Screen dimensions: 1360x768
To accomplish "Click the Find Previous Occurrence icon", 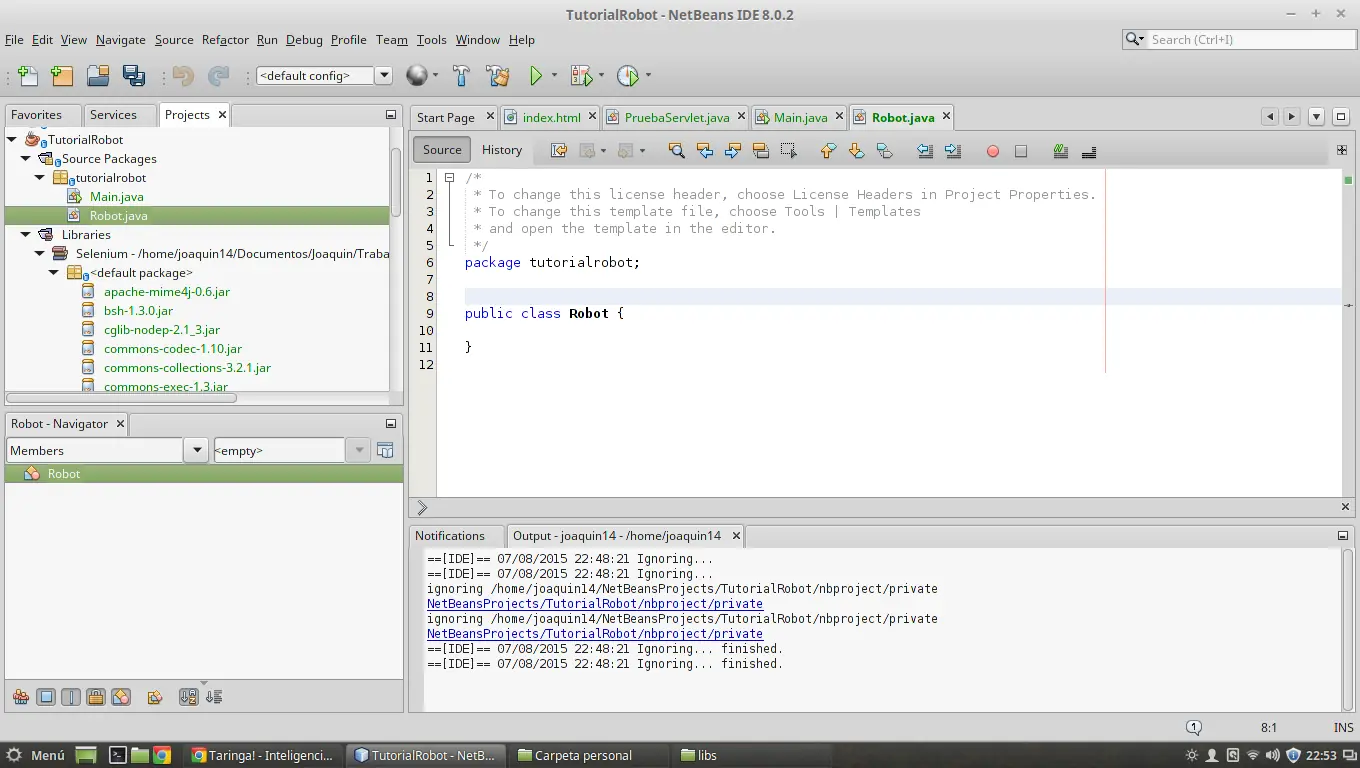I will coord(705,151).
